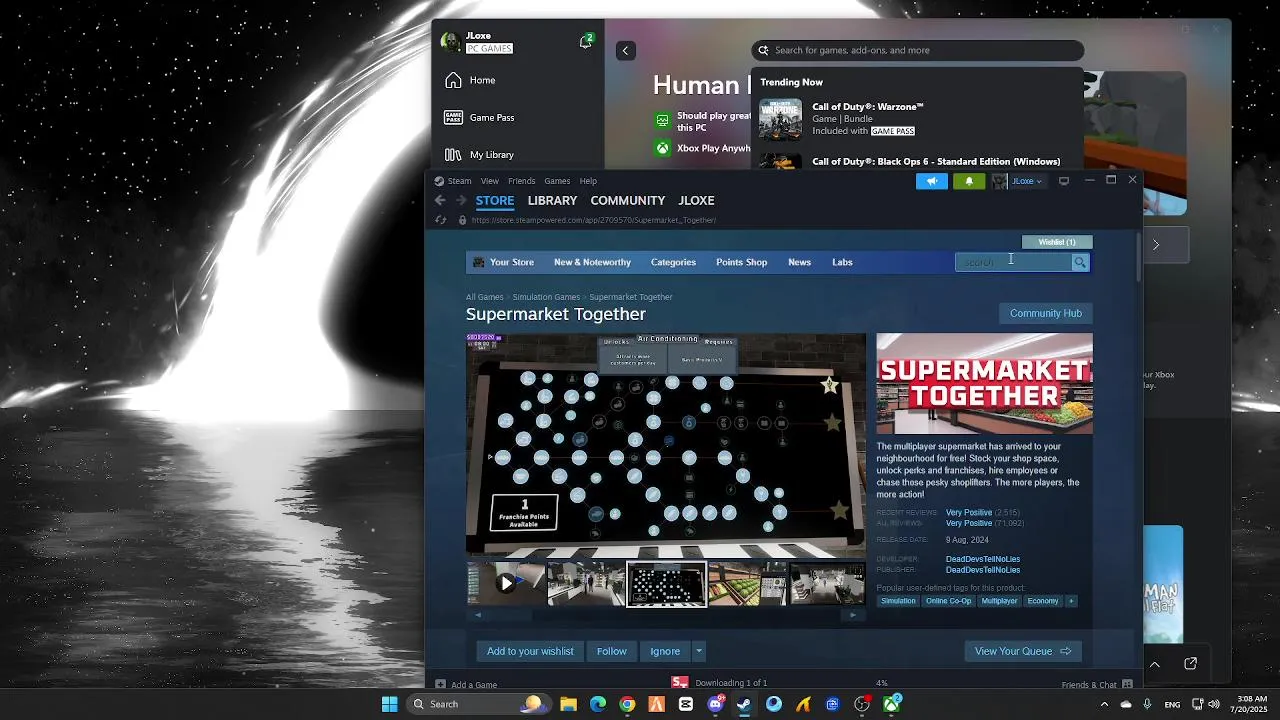Open the Games menu in Steam
The width and height of the screenshot is (1280, 720).
tap(557, 181)
